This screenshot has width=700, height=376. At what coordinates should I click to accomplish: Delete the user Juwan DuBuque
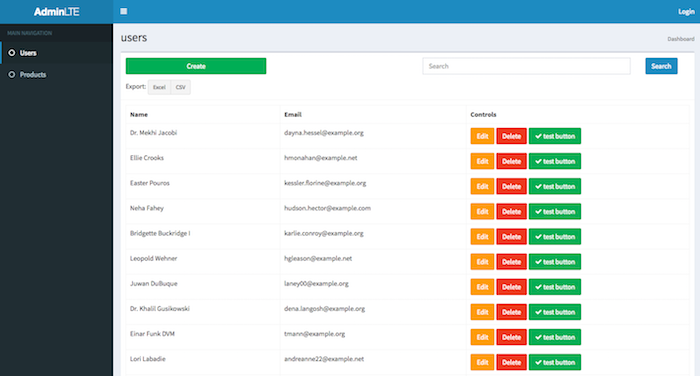pyautogui.click(x=512, y=287)
